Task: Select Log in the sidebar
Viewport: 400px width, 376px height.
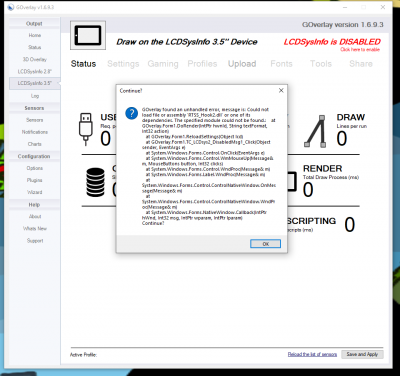Action: 35,96
